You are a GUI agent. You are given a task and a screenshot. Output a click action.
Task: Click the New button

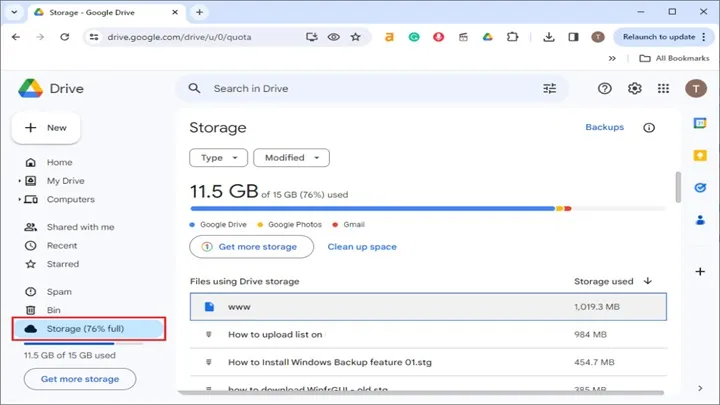tap(46, 128)
